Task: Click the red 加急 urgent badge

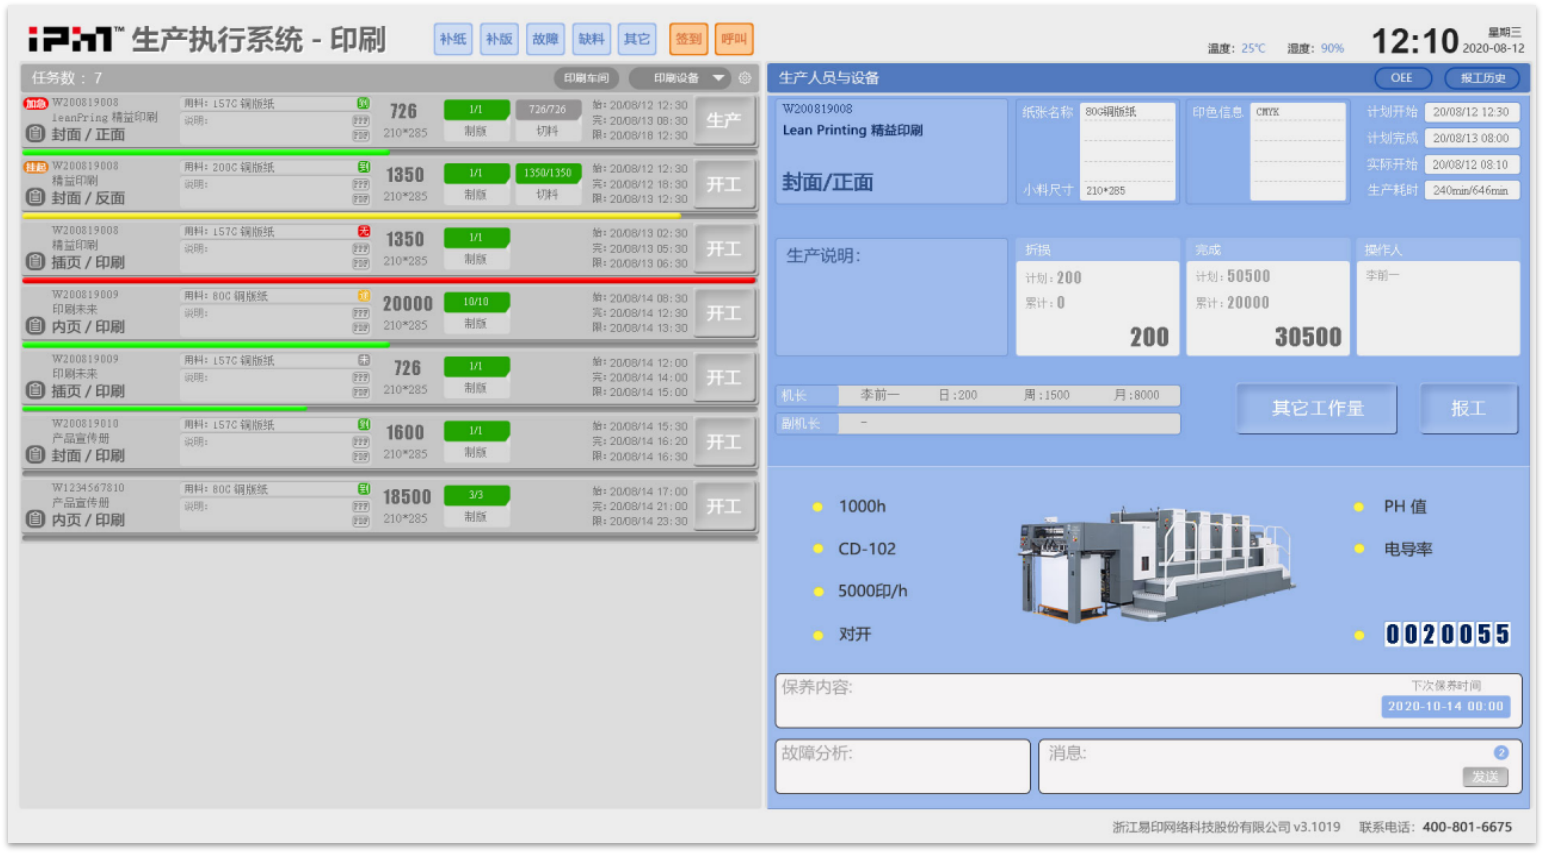Action: tap(36, 103)
